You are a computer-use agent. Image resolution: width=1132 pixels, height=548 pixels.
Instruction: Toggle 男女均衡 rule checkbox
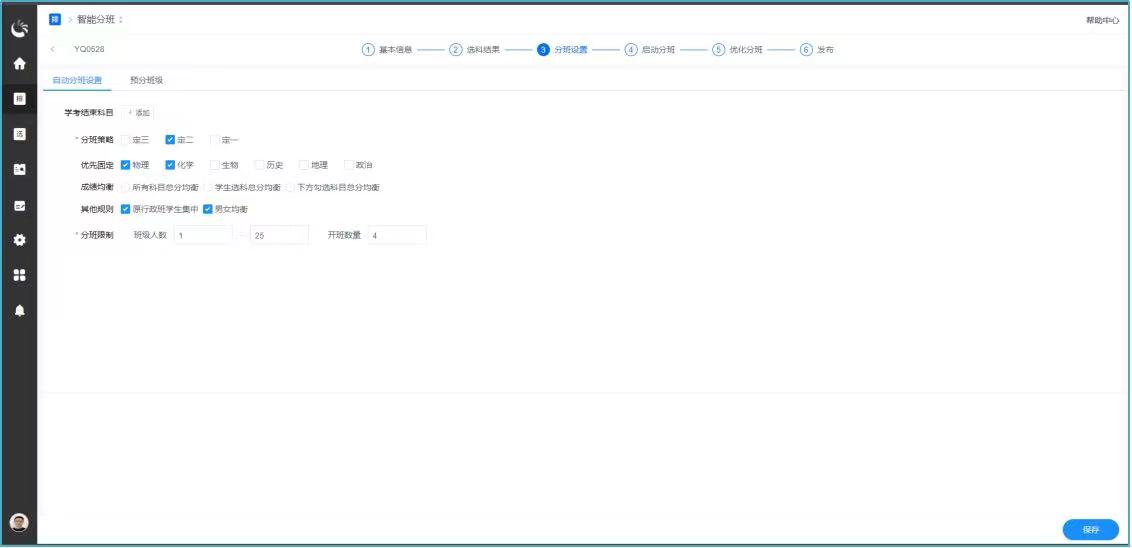(x=207, y=209)
